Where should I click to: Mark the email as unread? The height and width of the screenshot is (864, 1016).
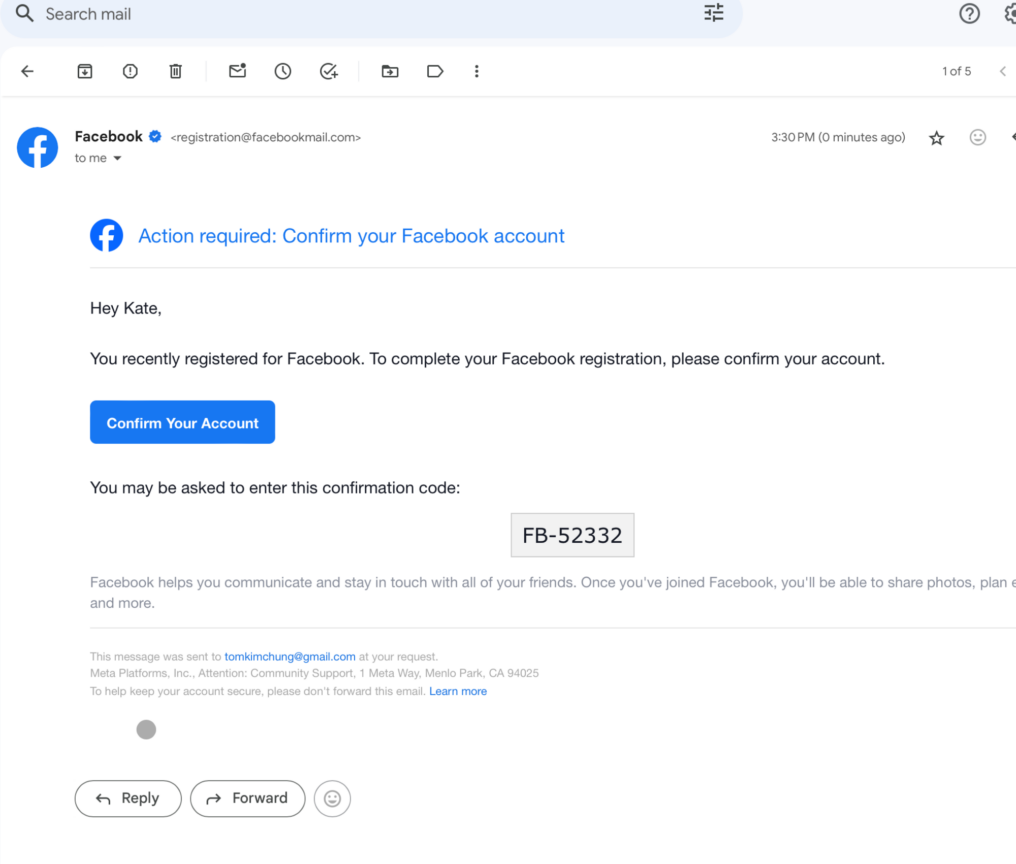pyautogui.click(x=237, y=71)
